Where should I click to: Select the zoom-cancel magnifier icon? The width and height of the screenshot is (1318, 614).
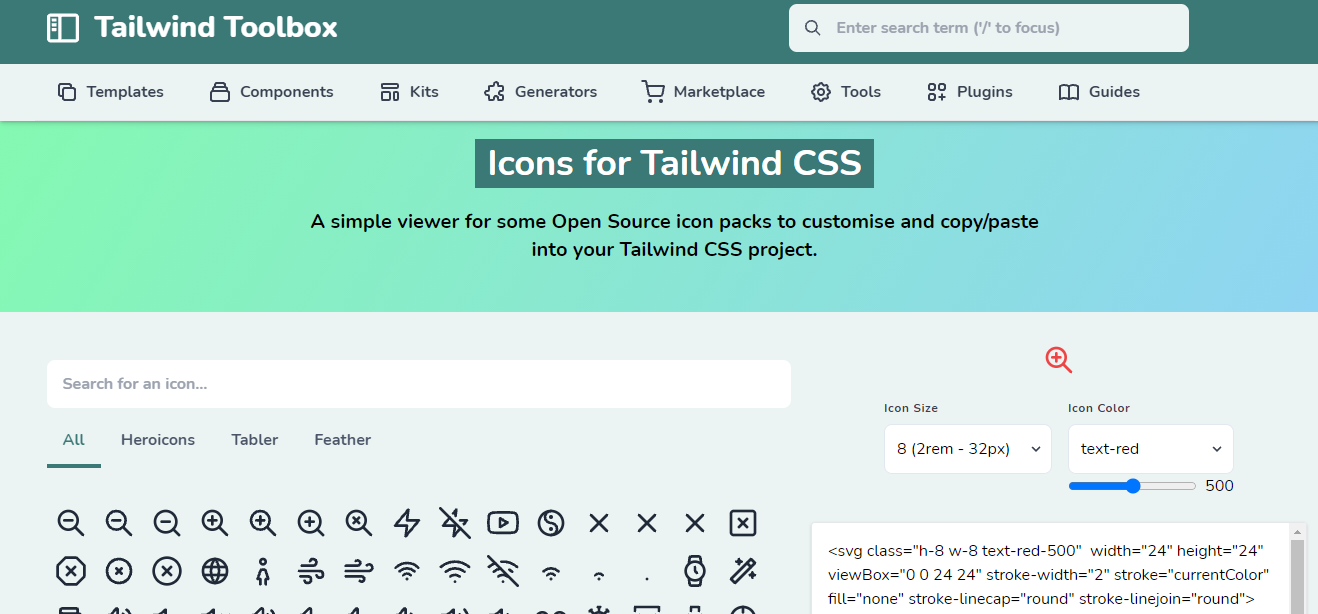pyautogui.click(x=359, y=522)
